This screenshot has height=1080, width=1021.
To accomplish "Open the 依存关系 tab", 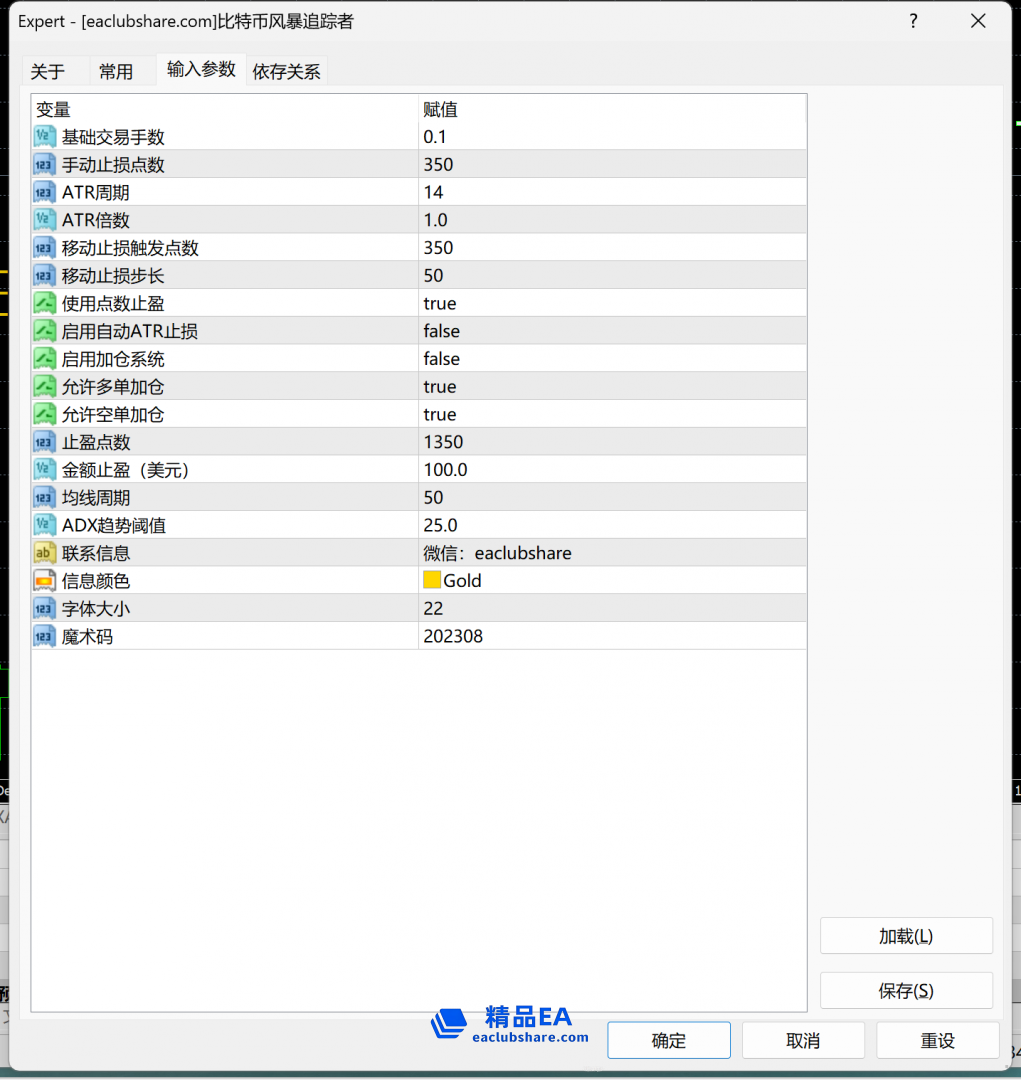I will click(x=287, y=70).
